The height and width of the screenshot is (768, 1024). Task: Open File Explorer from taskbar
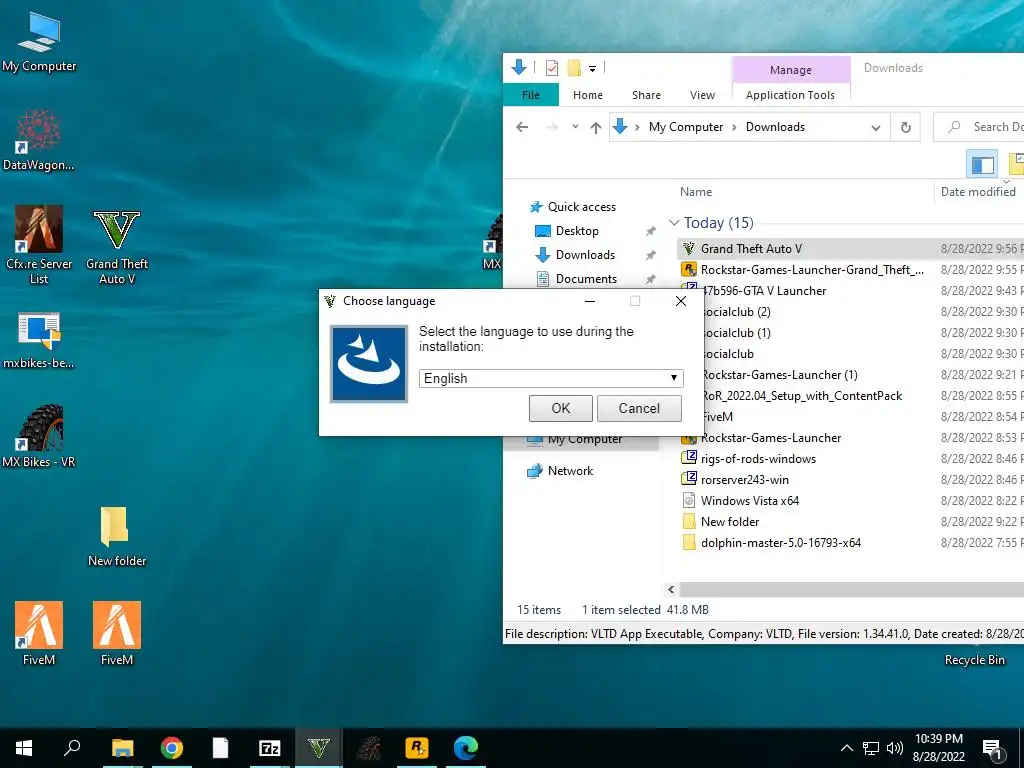coord(122,748)
